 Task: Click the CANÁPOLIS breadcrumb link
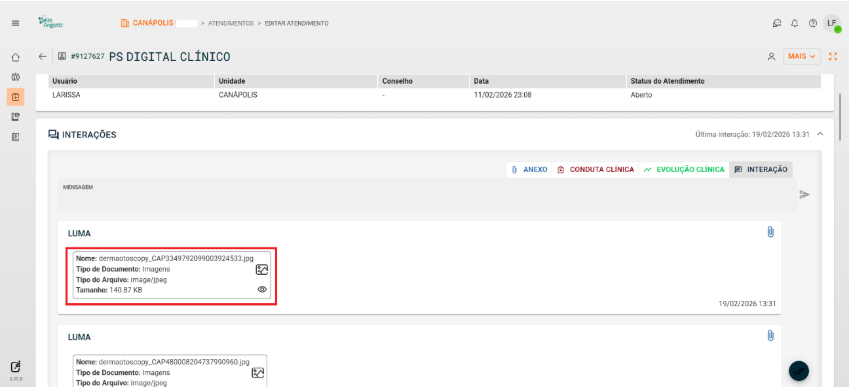[x=147, y=23]
